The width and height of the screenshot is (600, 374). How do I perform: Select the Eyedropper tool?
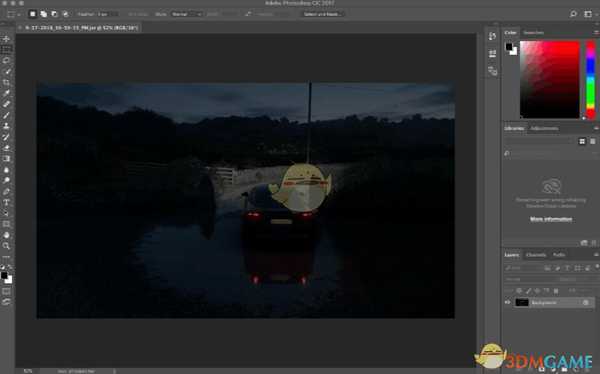(7, 93)
